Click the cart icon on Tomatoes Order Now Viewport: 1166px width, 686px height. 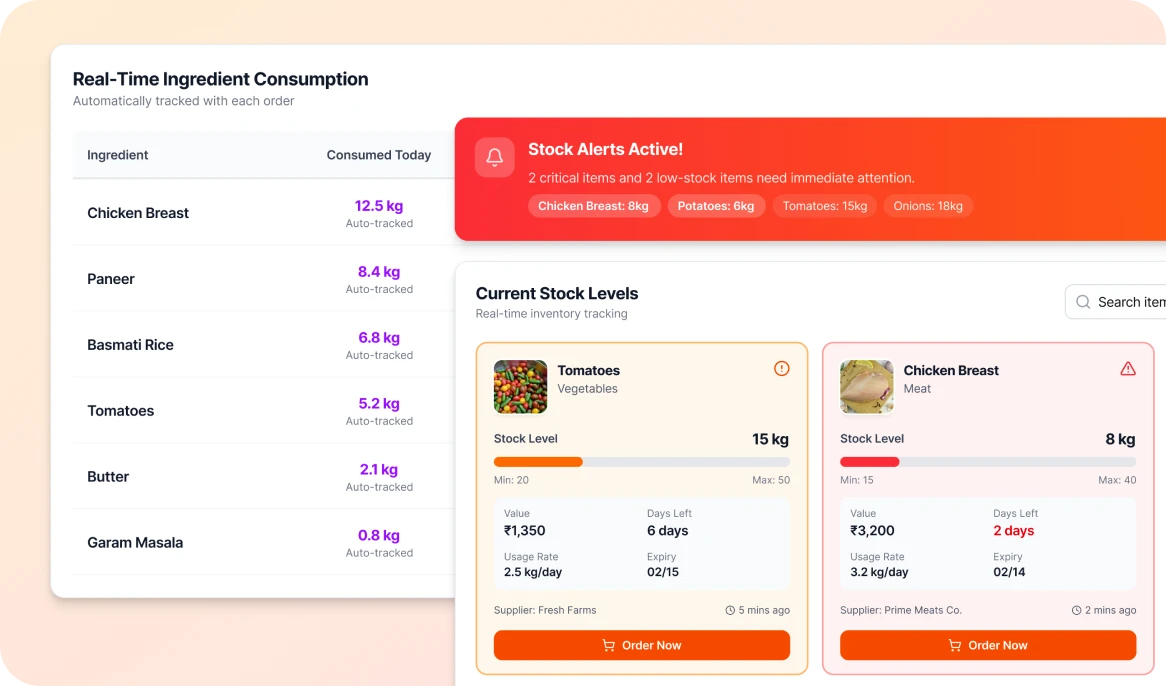[x=608, y=646]
